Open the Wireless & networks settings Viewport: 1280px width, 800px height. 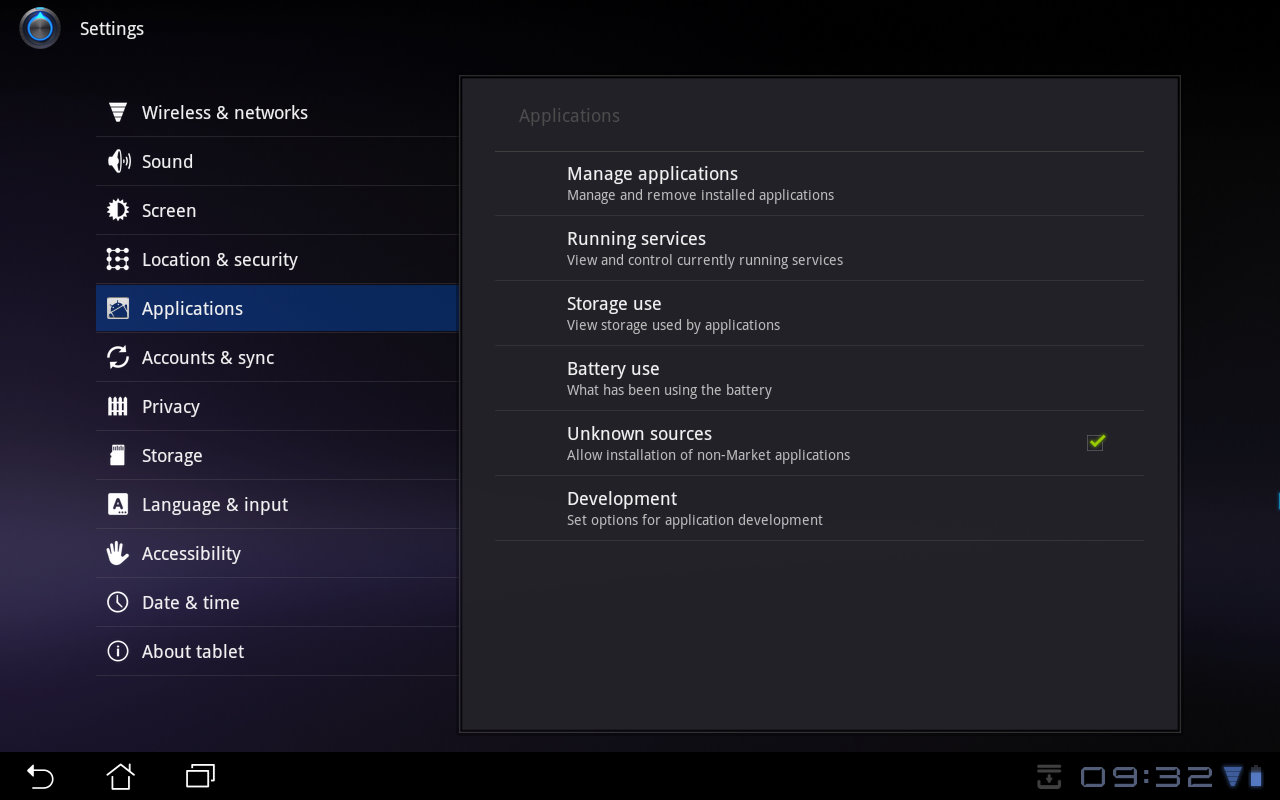tap(277, 112)
